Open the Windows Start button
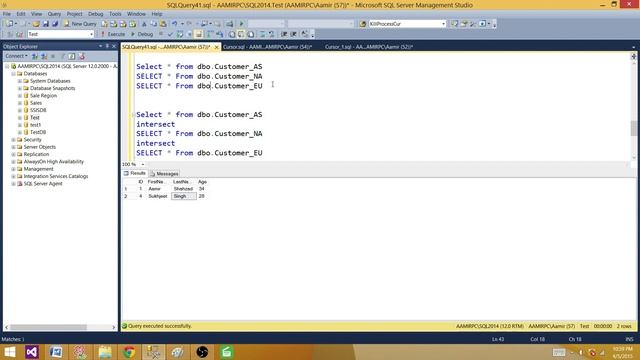This screenshot has width=640, height=360. (x=9, y=352)
